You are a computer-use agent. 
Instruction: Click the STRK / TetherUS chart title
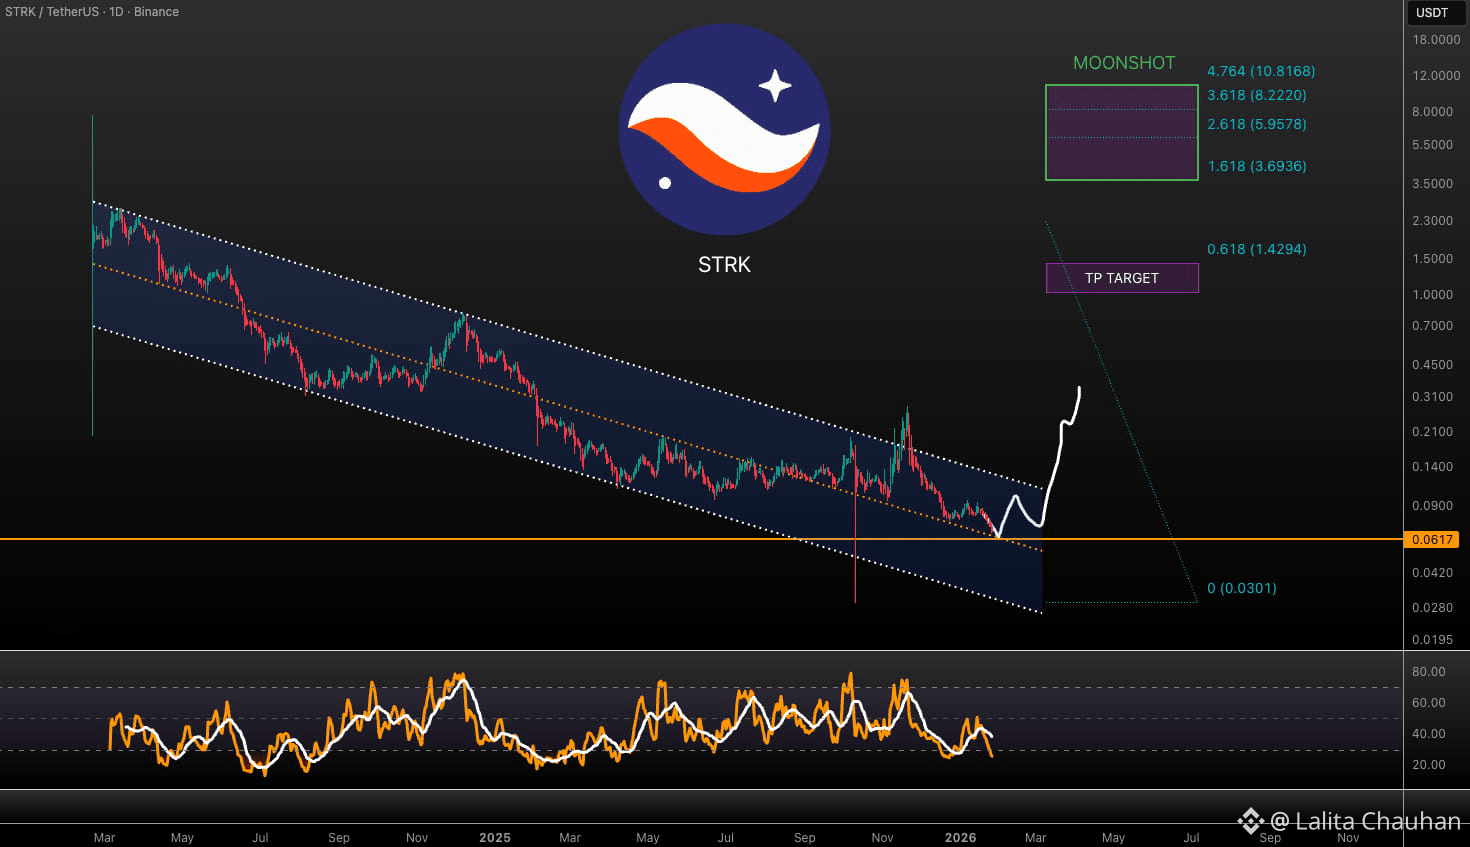(92, 12)
